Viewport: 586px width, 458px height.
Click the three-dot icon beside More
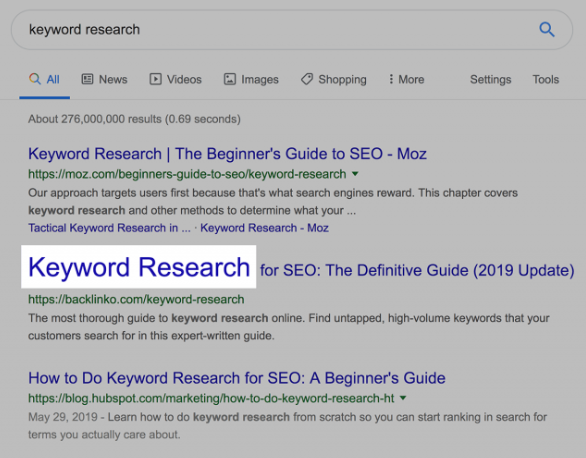[x=391, y=79]
